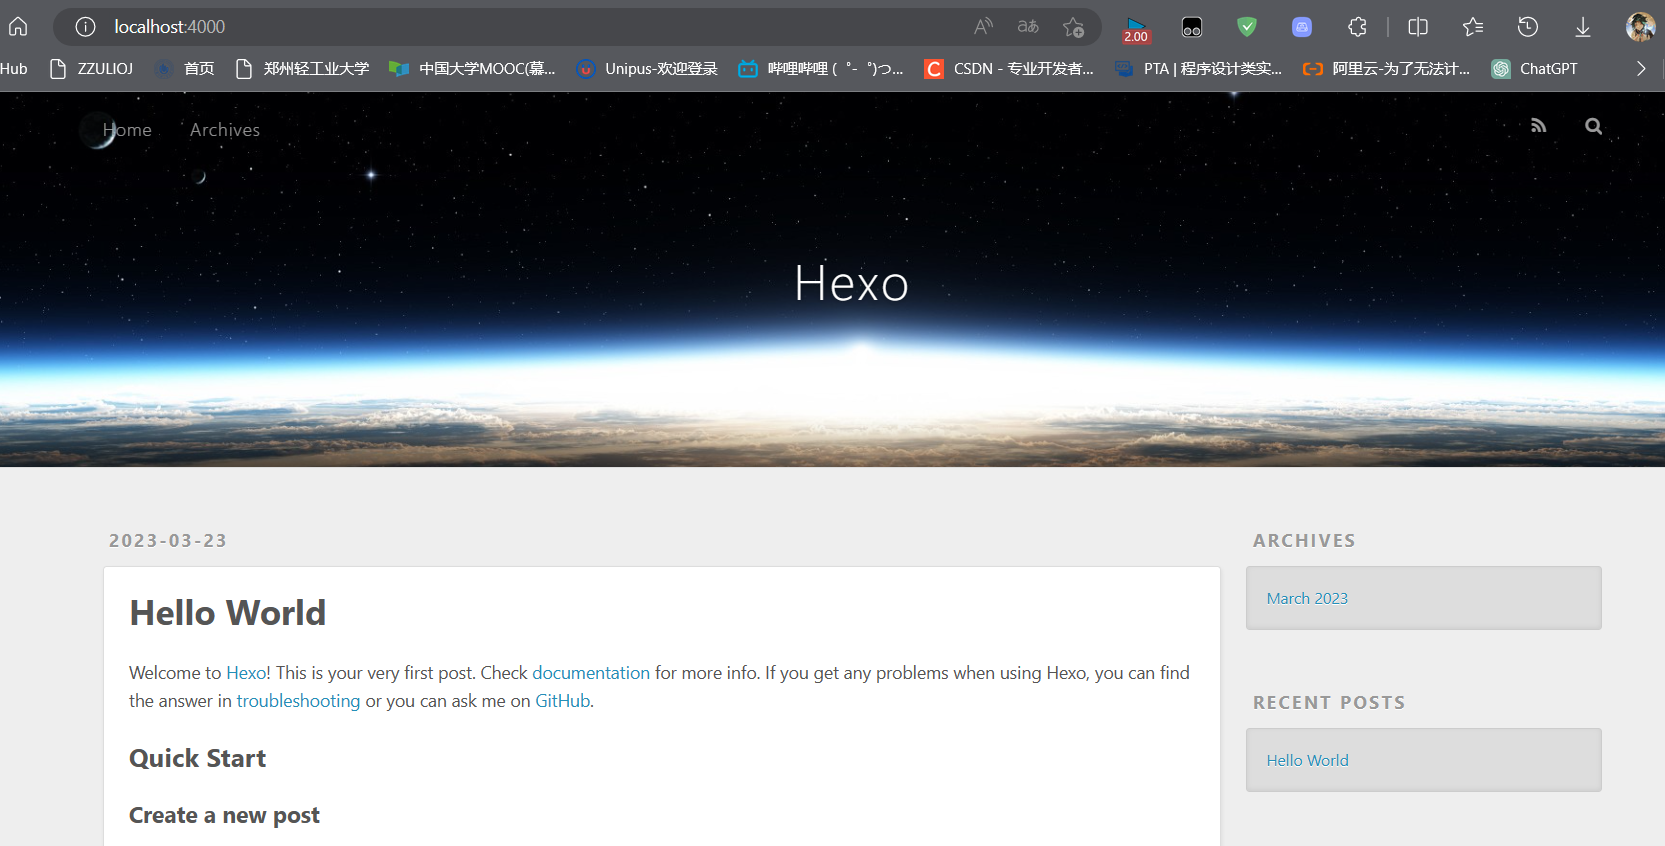Go to Archives in site navigation
The height and width of the screenshot is (846, 1665).
(x=225, y=130)
